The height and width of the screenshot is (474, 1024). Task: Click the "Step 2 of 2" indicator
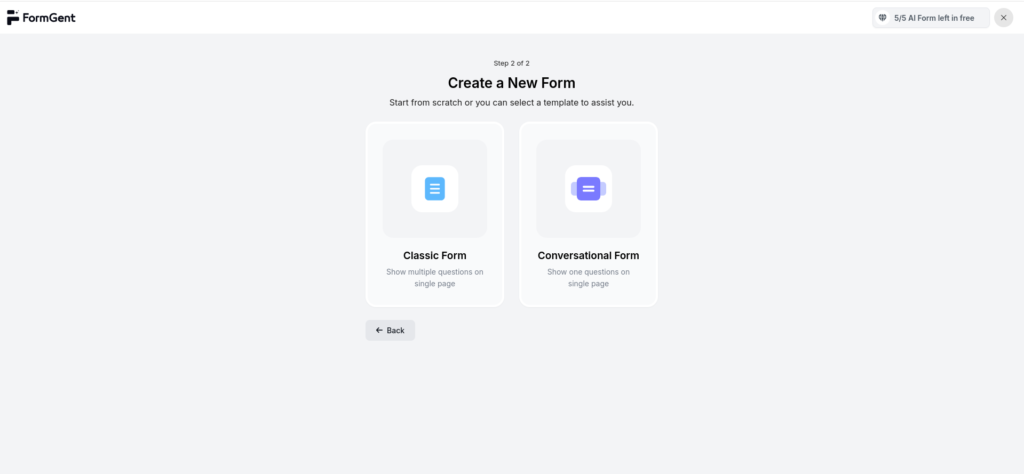[x=511, y=63]
